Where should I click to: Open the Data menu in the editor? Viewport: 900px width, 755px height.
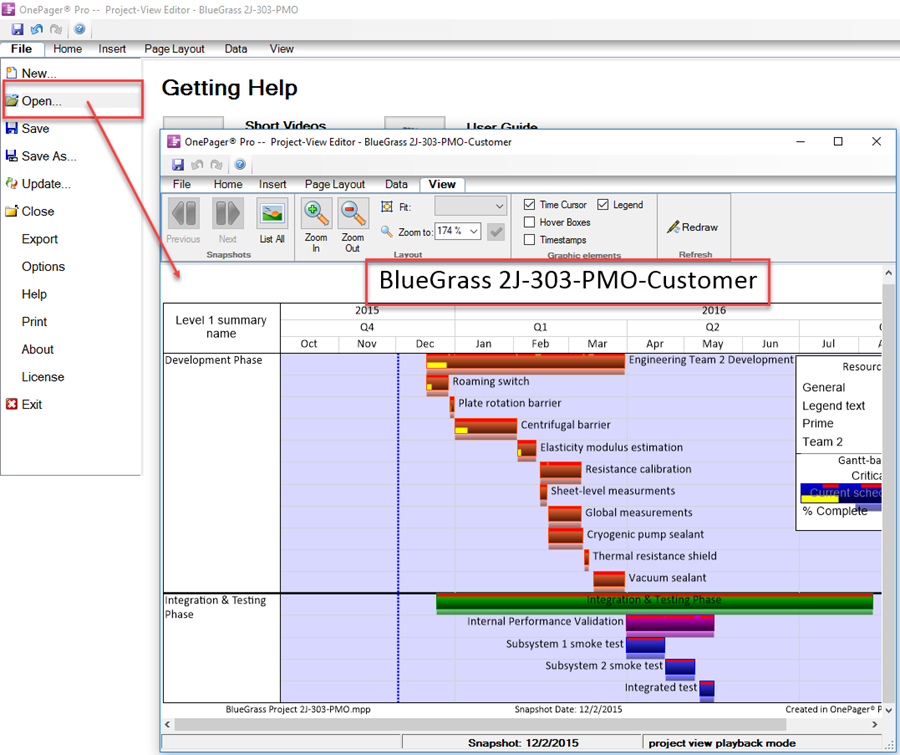pos(396,184)
